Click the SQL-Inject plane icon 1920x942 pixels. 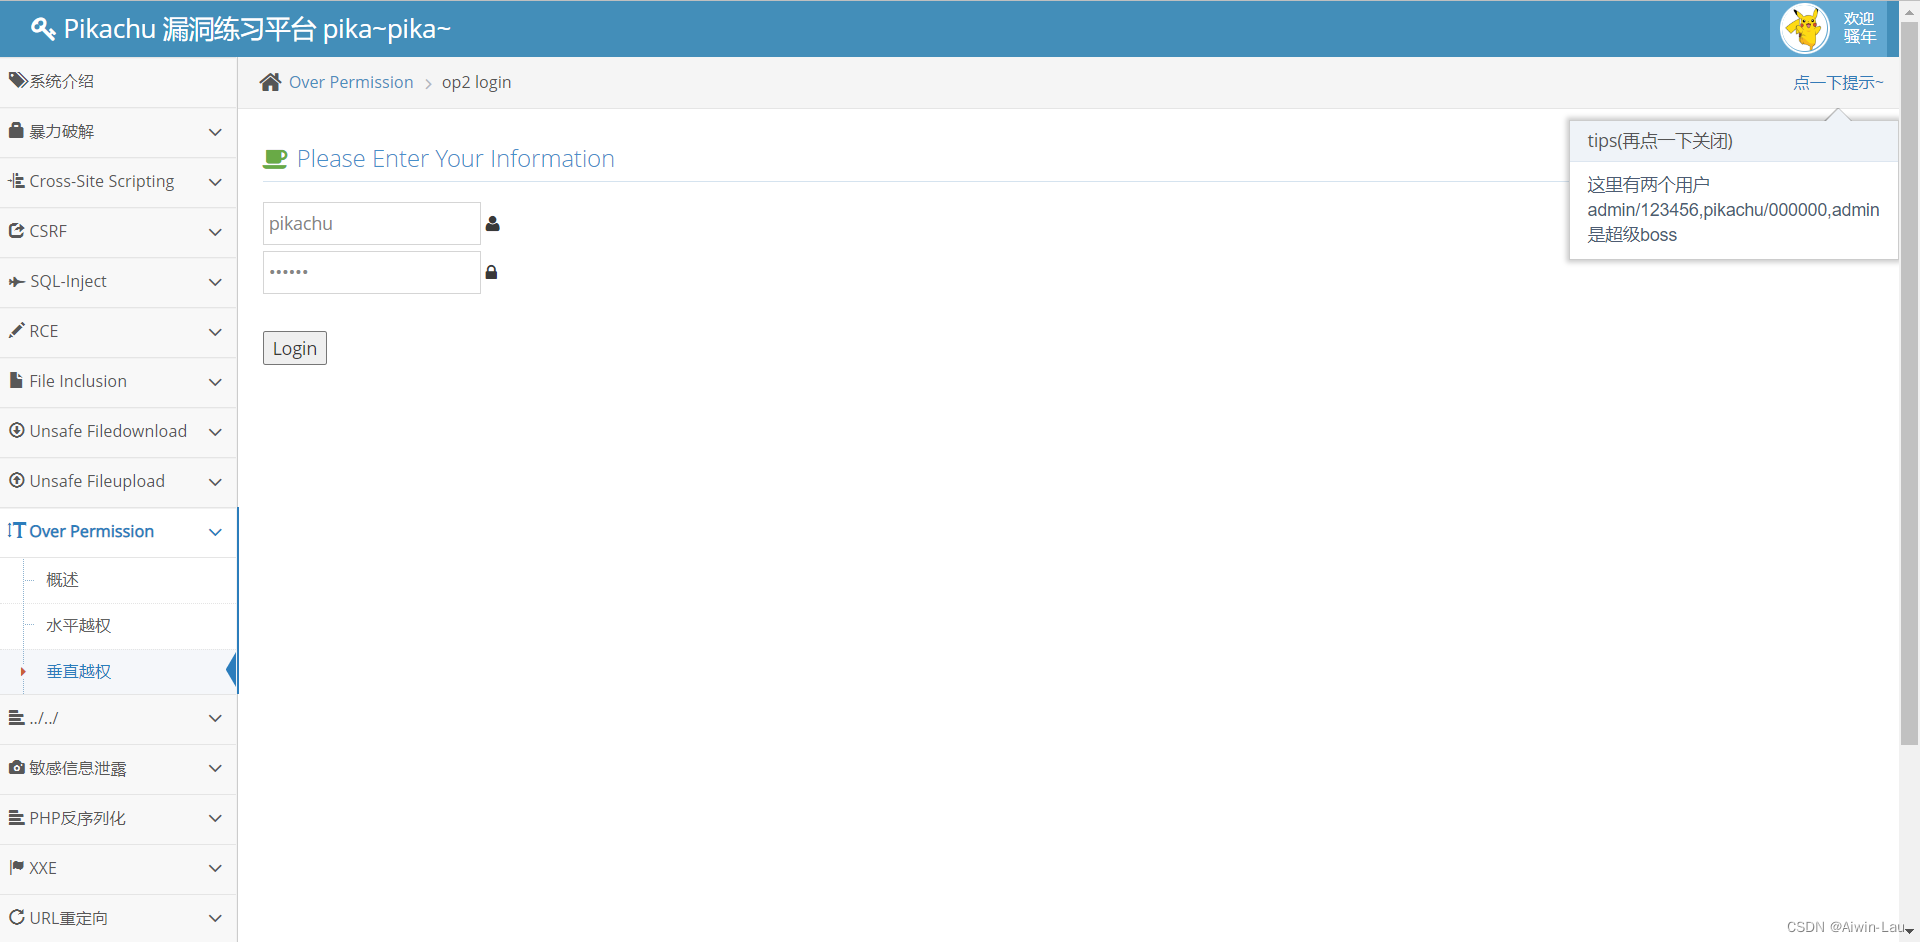click(x=17, y=282)
